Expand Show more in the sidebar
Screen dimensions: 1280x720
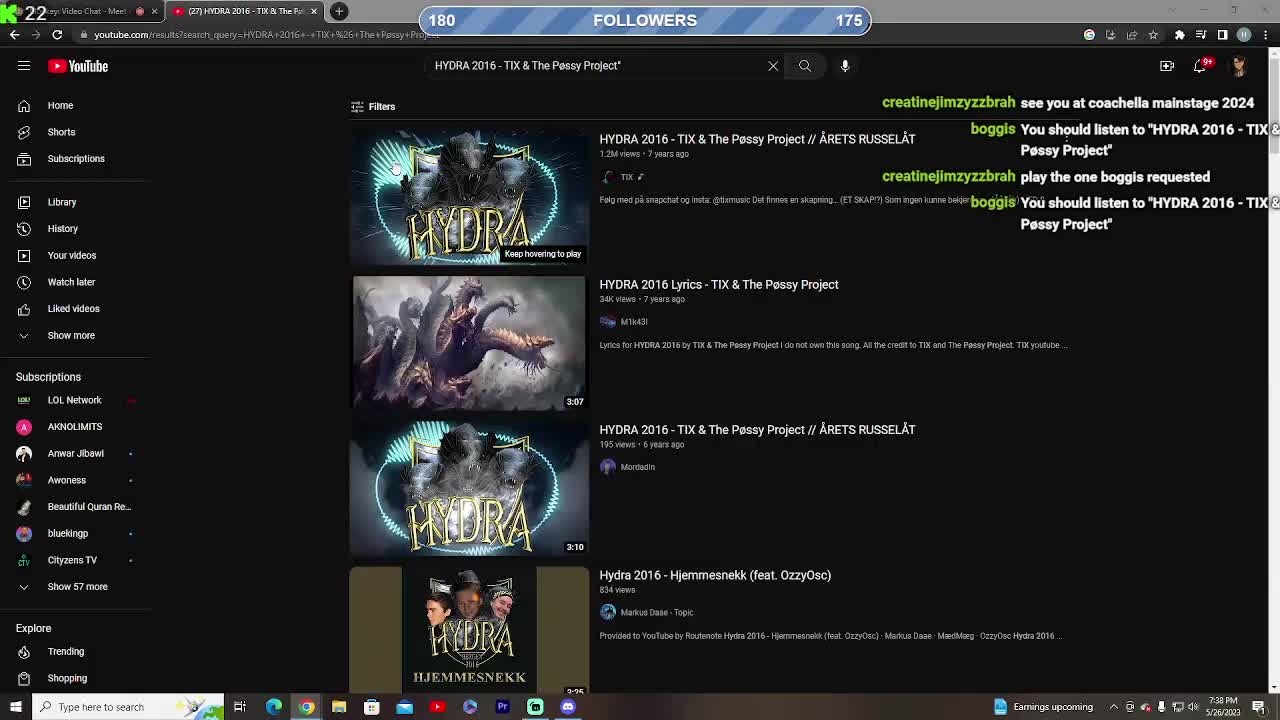[71, 335]
